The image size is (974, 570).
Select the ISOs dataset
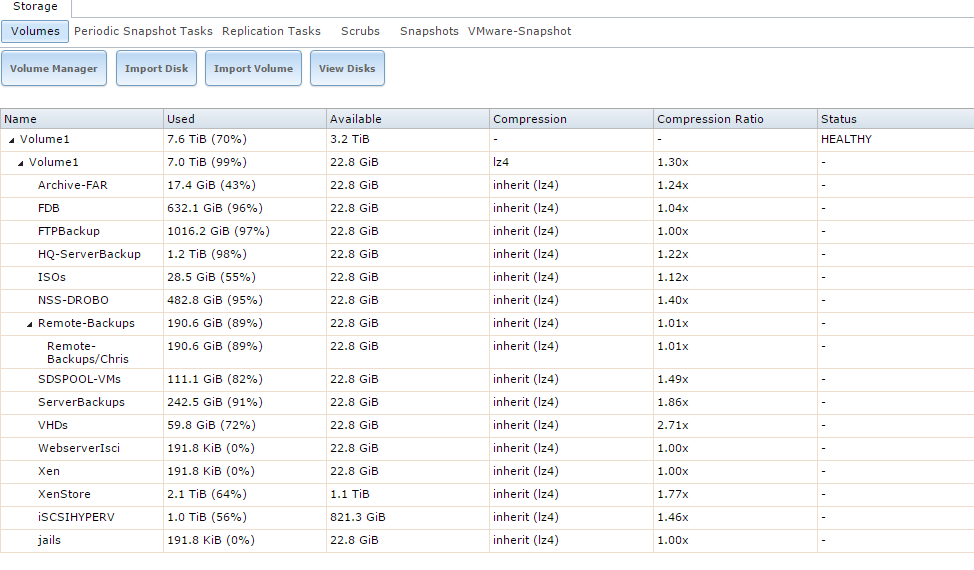tap(52, 277)
